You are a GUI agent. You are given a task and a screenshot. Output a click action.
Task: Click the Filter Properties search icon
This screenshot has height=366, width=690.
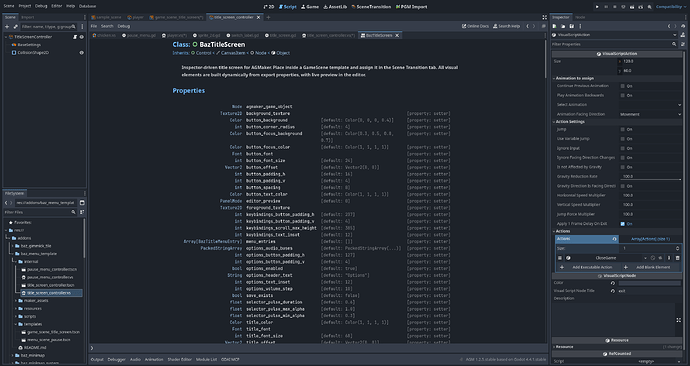[x=674, y=44]
